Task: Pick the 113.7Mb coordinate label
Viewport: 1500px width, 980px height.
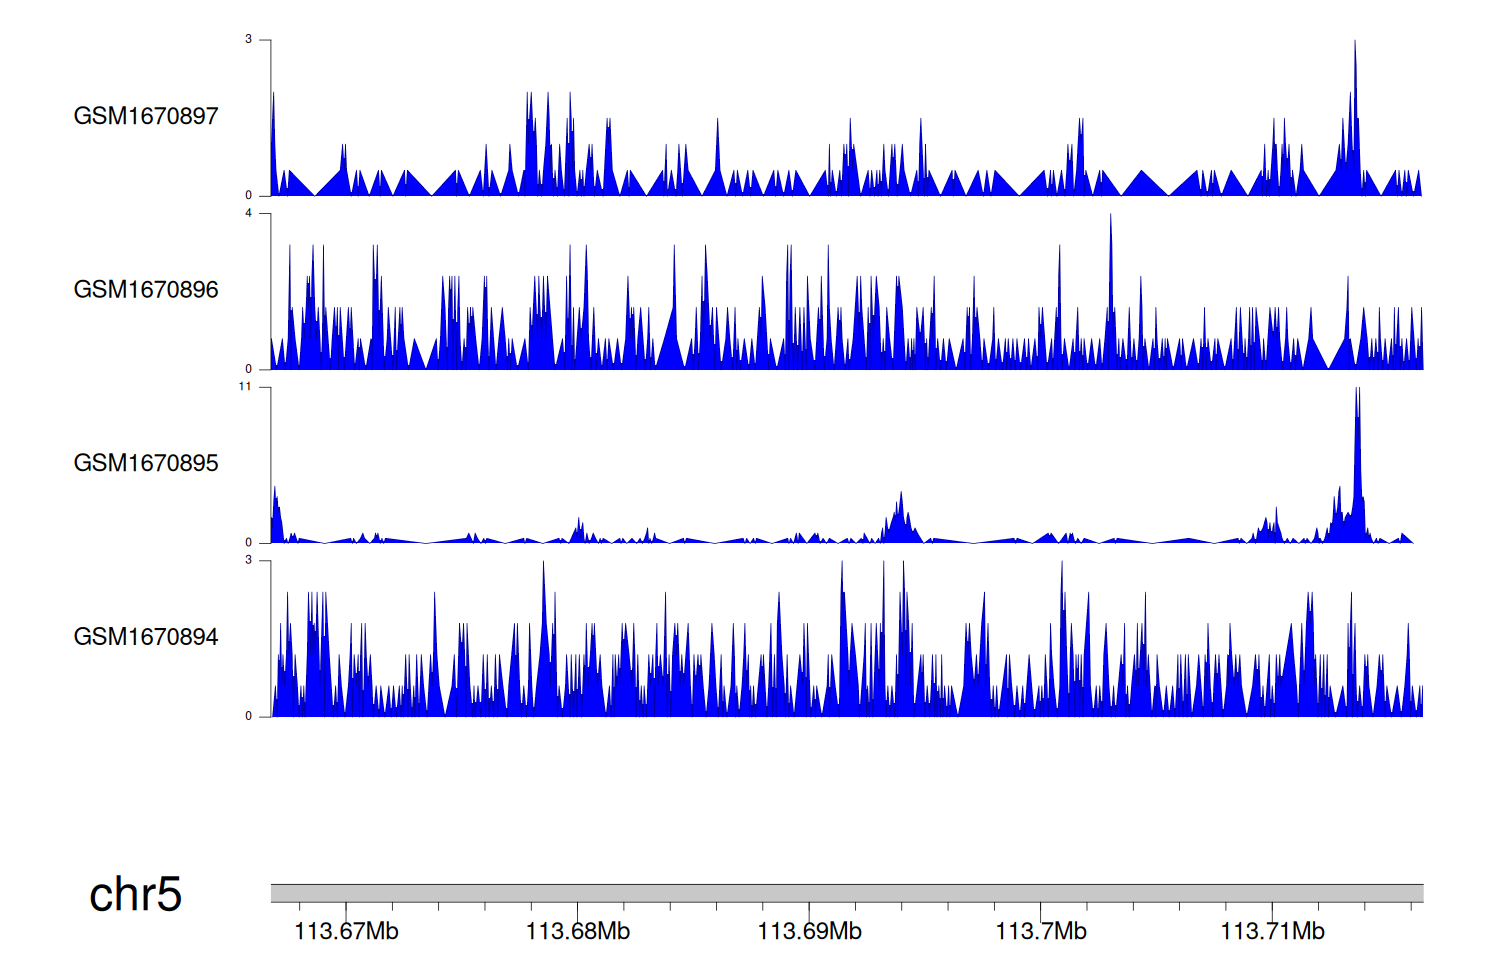Action: point(1041,932)
